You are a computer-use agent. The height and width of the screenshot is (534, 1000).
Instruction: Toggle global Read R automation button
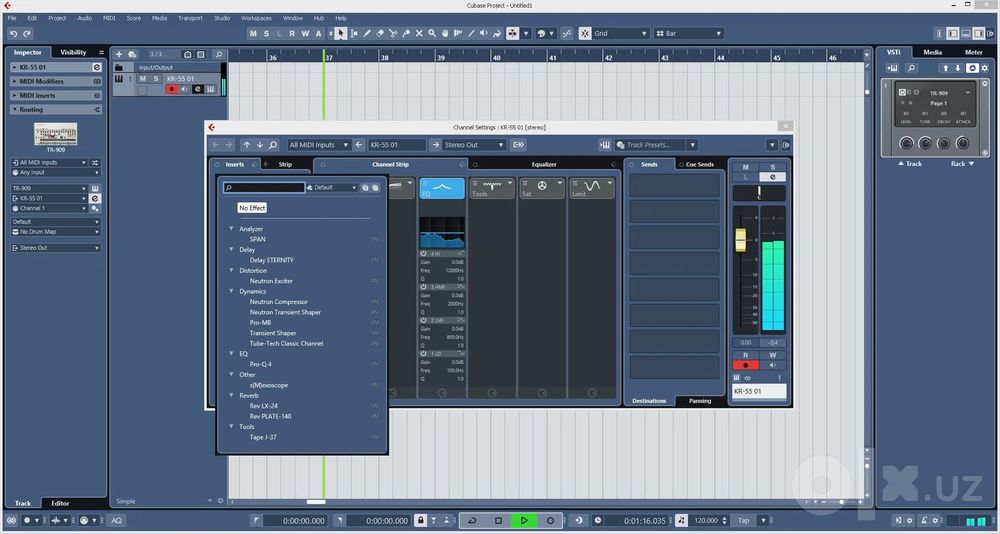[292, 33]
